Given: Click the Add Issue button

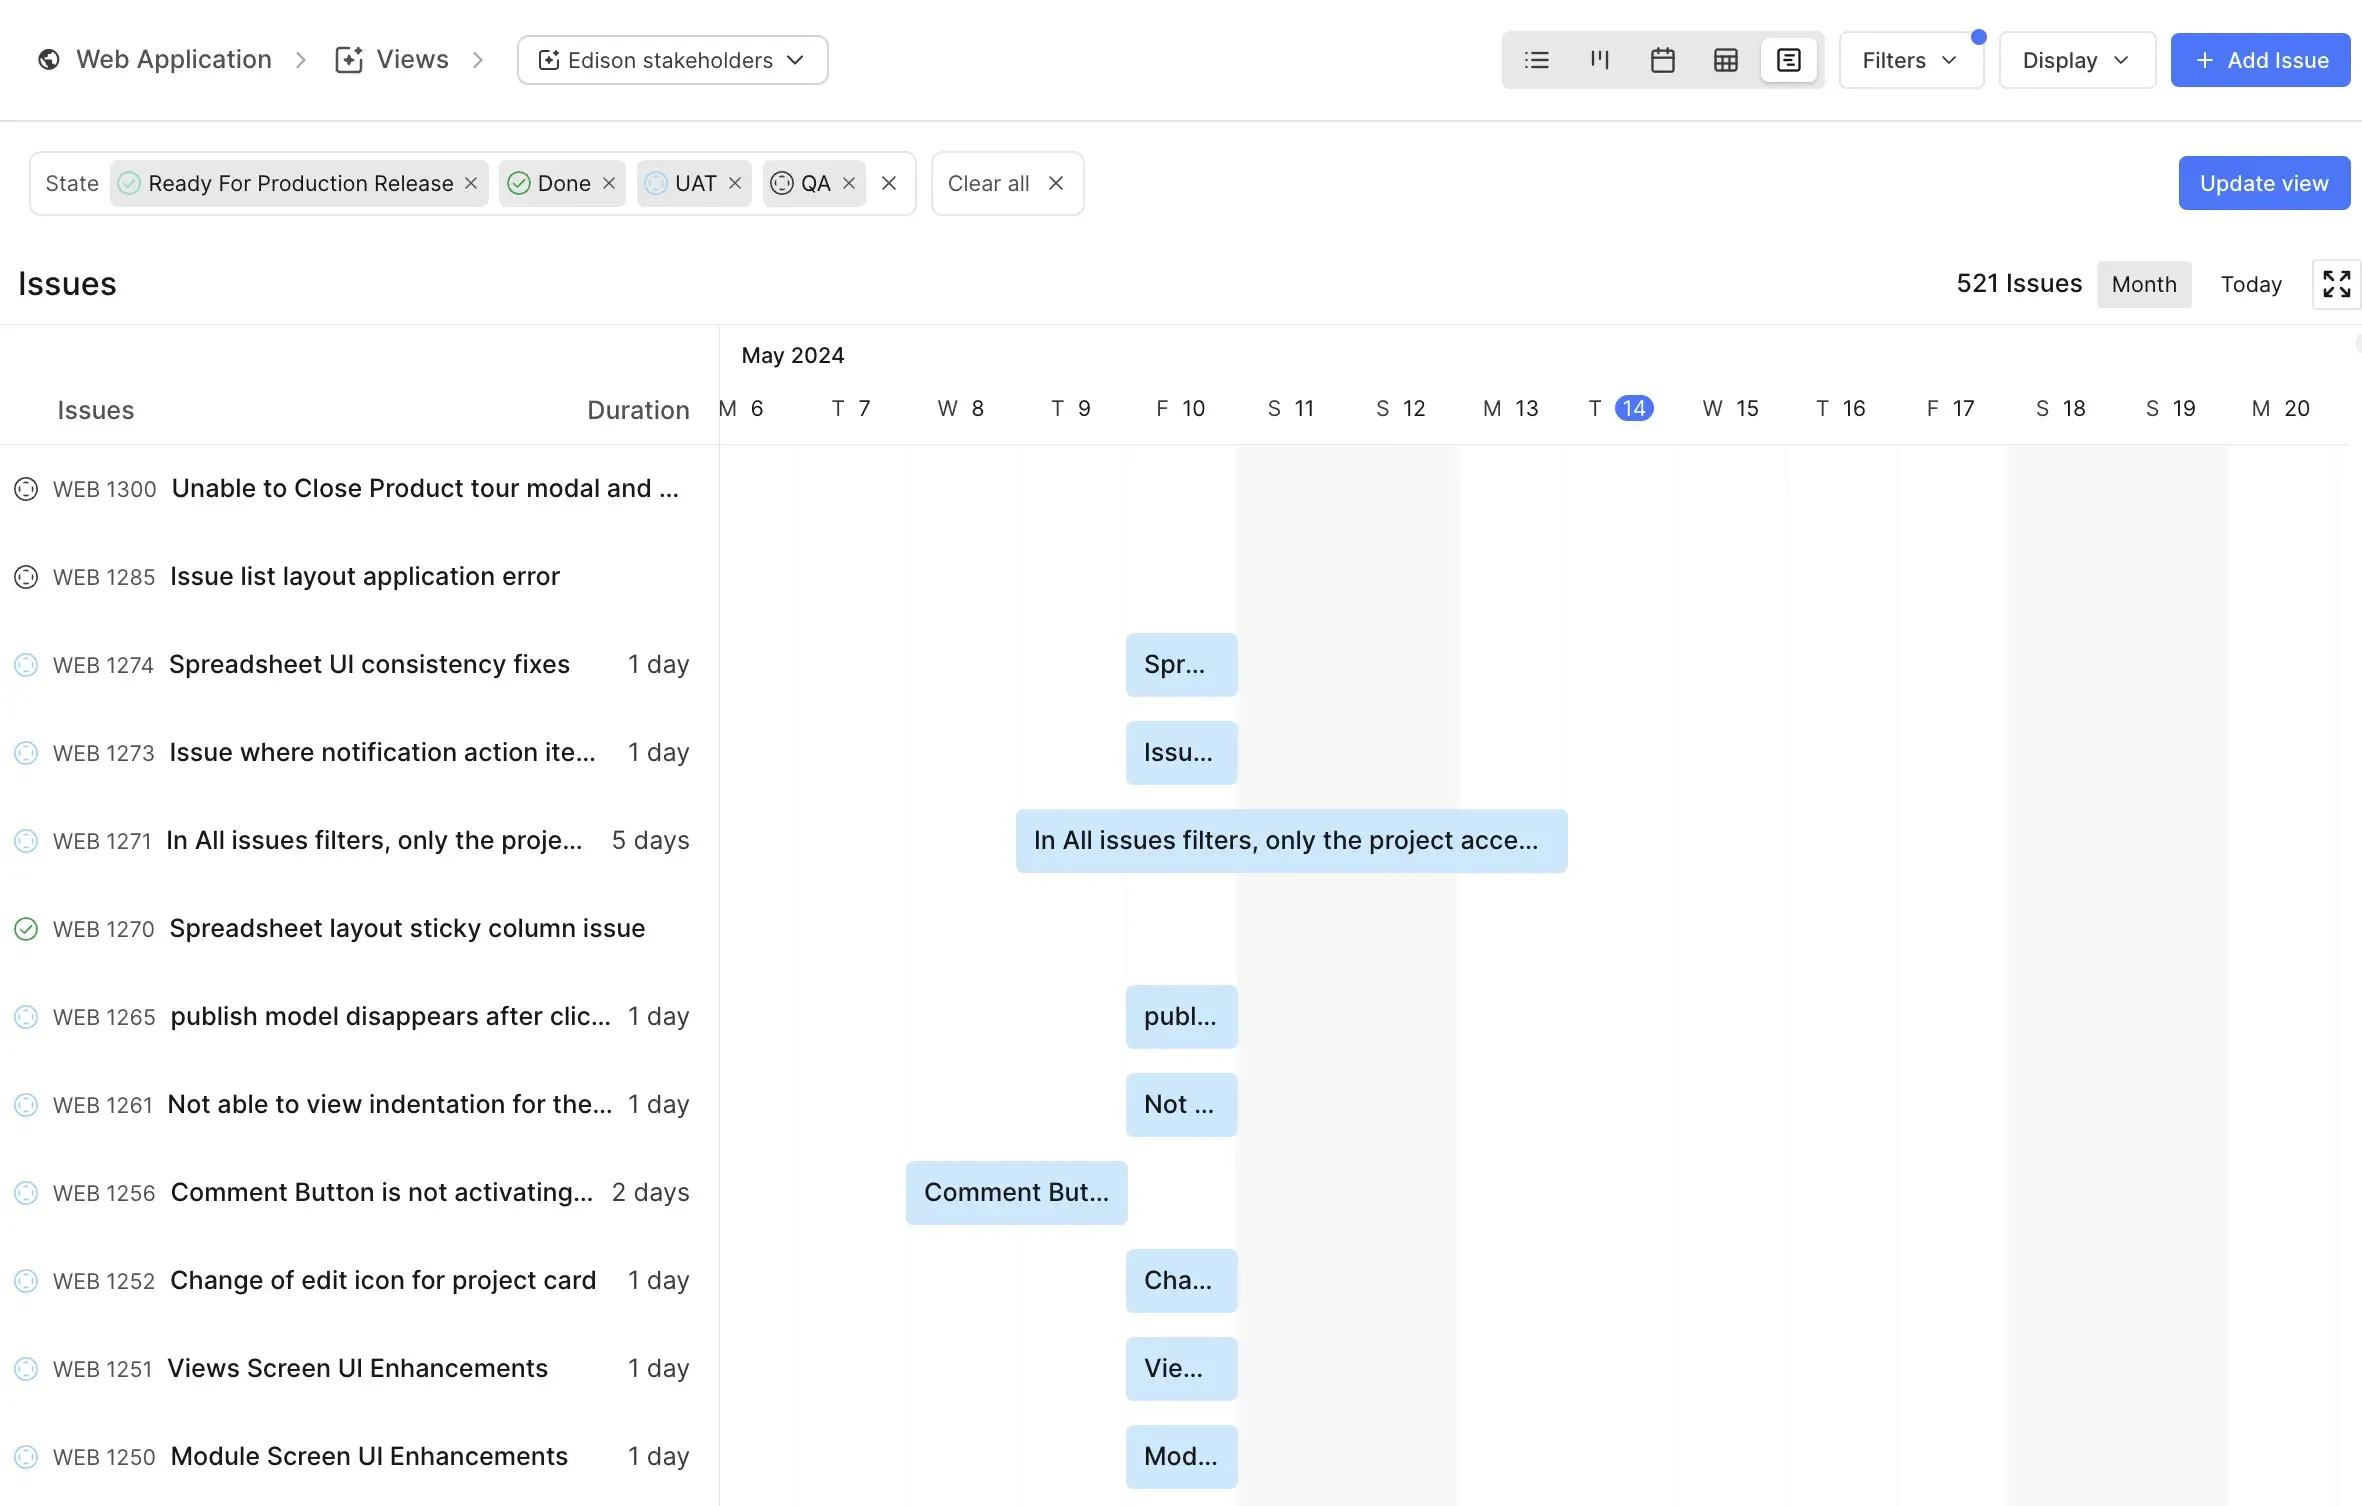Looking at the screenshot, I should tap(2260, 60).
